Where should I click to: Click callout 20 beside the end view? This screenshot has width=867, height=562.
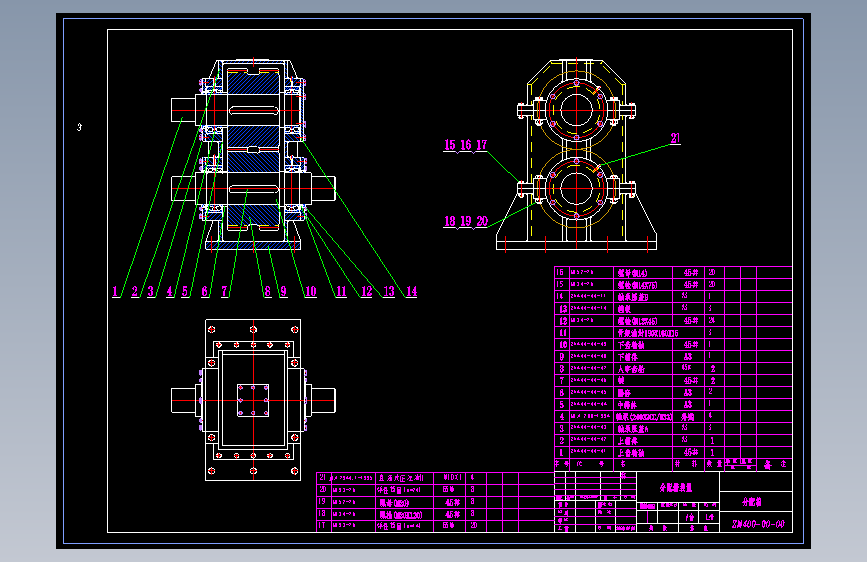click(x=482, y=221)
